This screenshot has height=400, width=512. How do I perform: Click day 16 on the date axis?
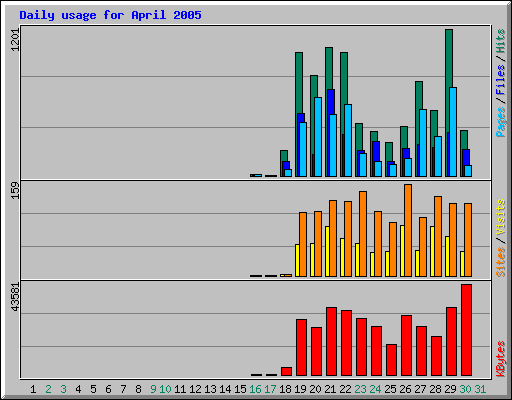(255, 389)
